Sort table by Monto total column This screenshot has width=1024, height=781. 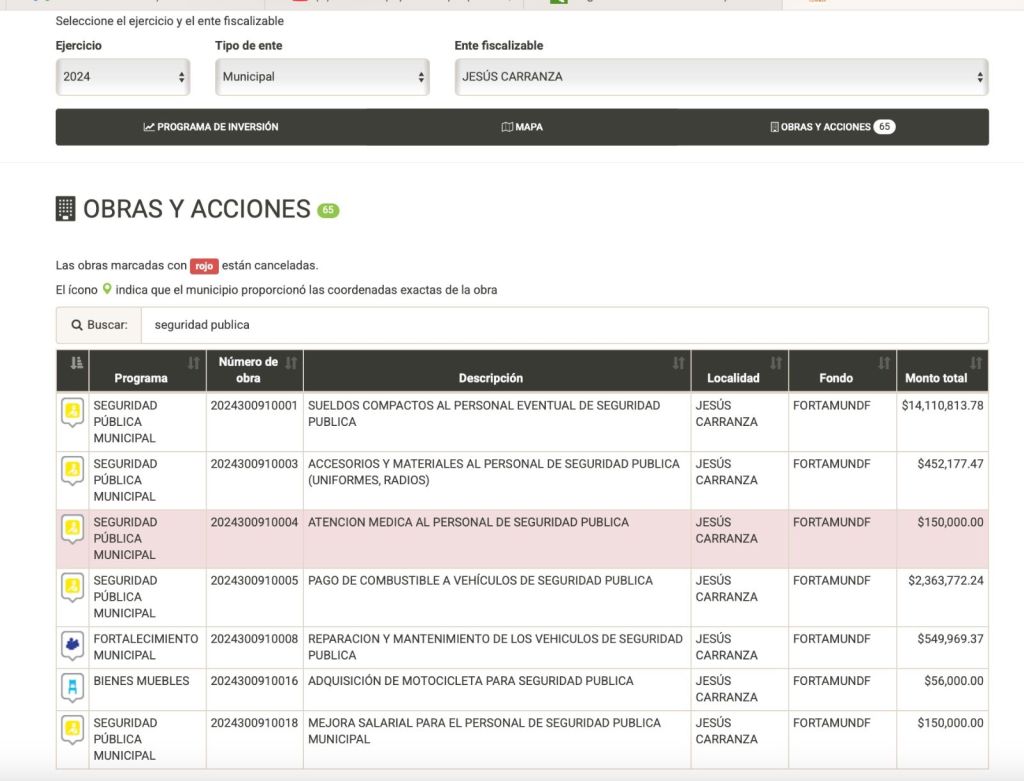pos(941,370)
